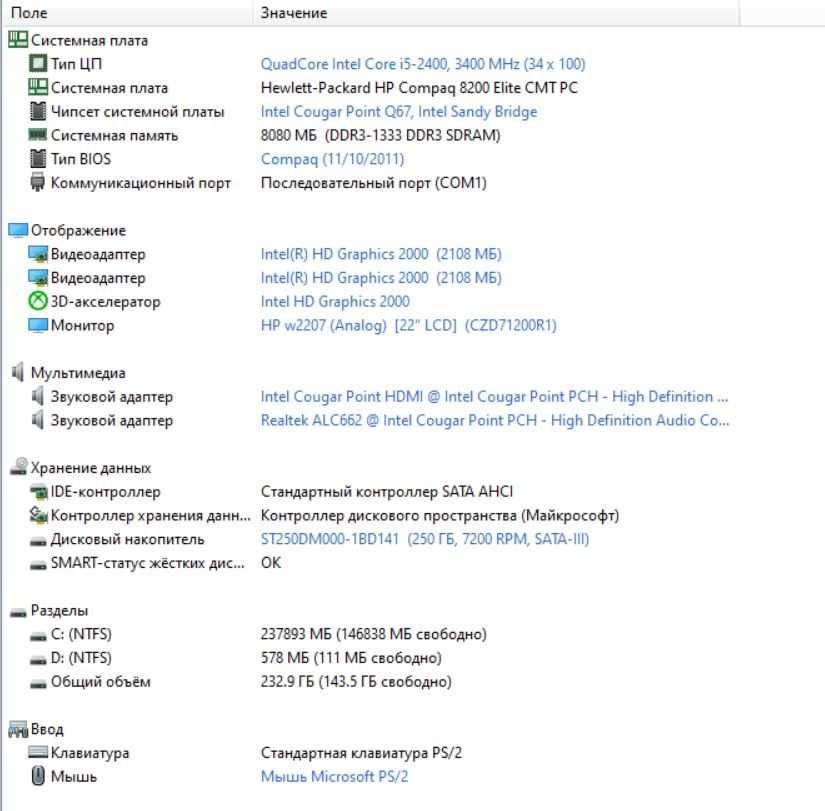
Task: Click the C: (NTFS) partition icon
Action: pos(38,636)
